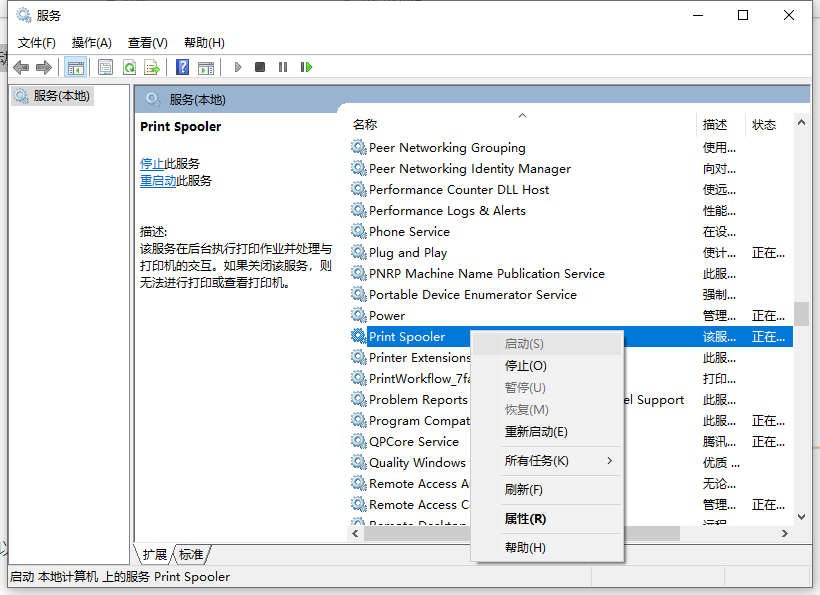820x595 pixels.
Task: Click the vertical scrollbar up arrow
Action: click(x=801, y=122)
